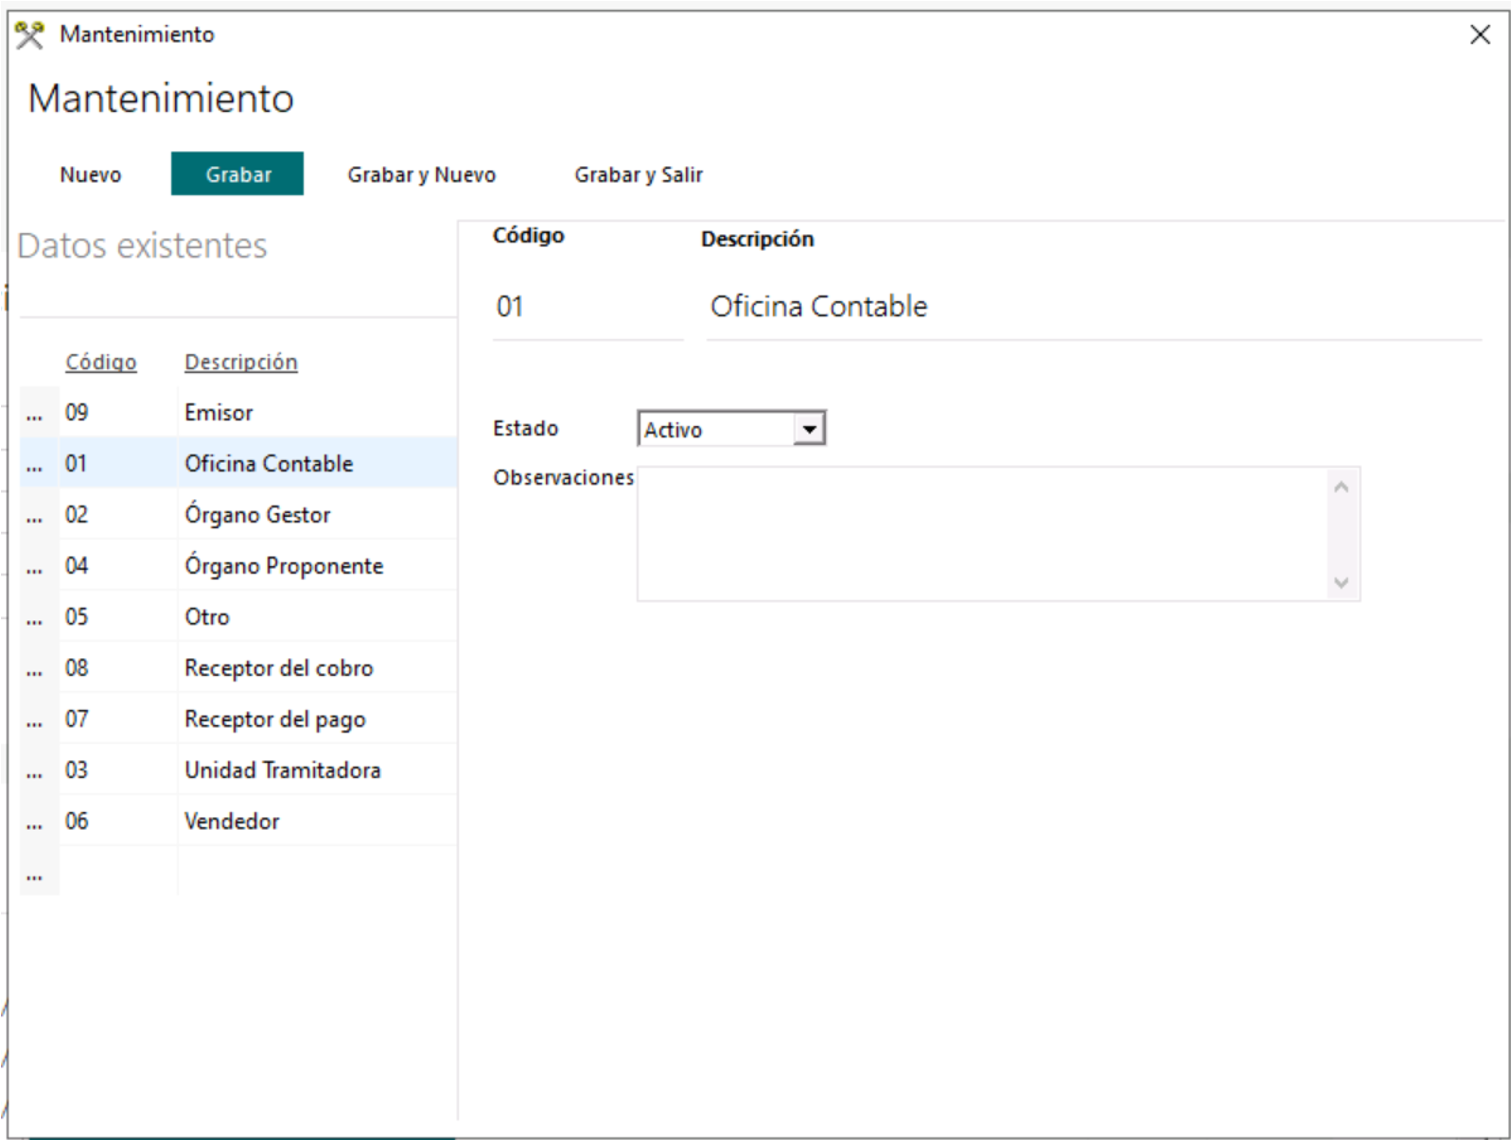1511x1141 pixels.
Task: Sort list by Descripción column header
Action: click(241, 362)
